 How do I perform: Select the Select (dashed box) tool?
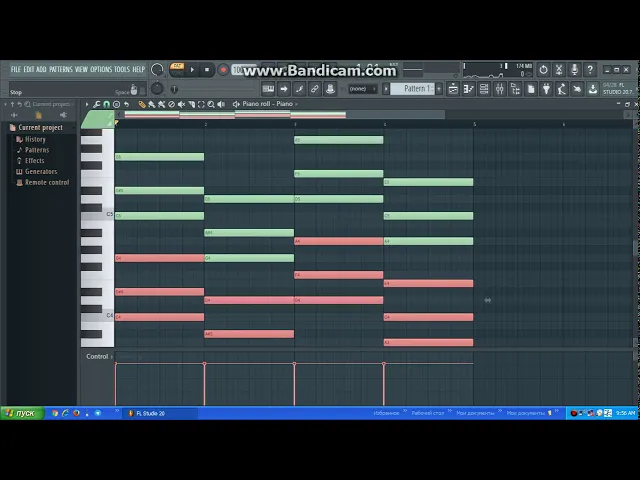point(201,104)
